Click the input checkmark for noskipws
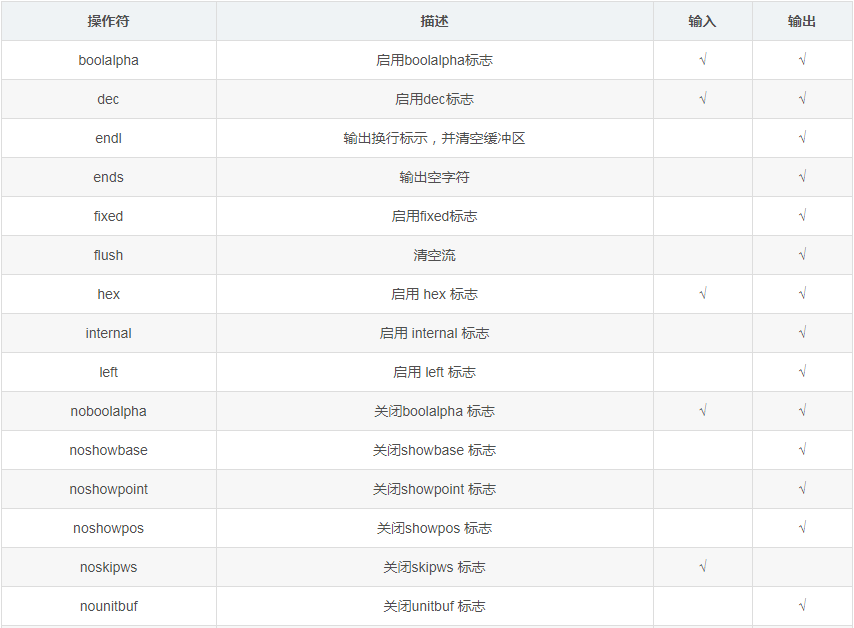 (x=703, y=566)
